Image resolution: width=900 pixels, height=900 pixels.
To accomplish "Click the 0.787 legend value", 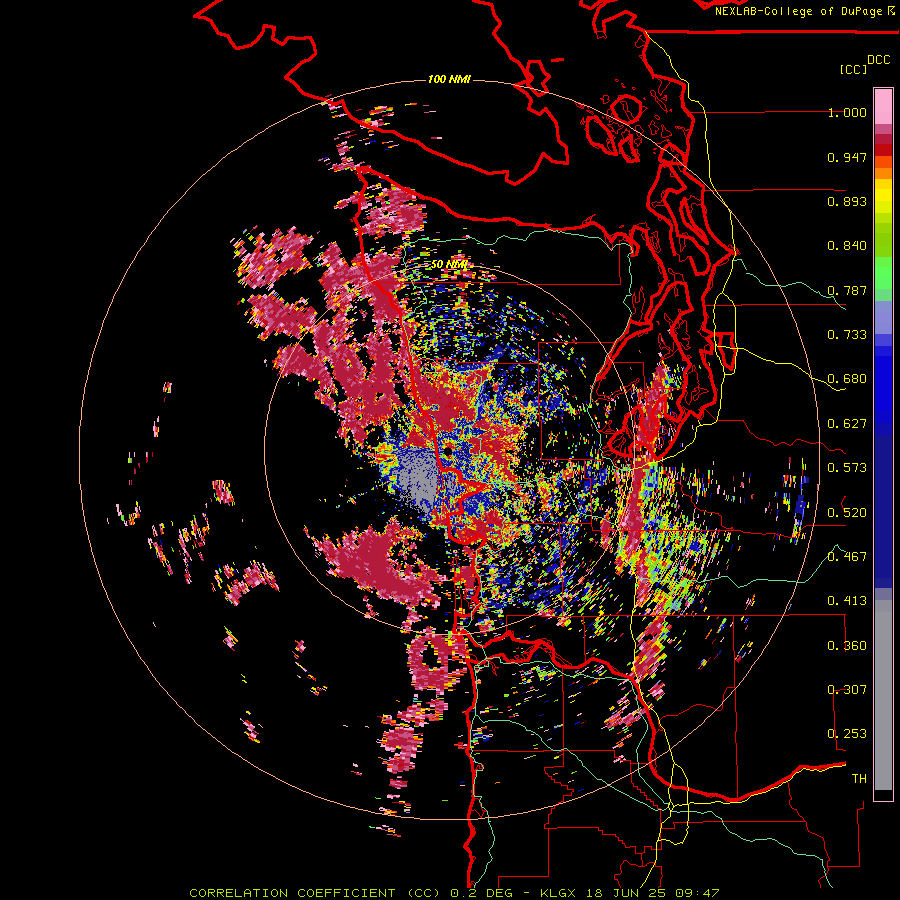I will pos(847,290).
